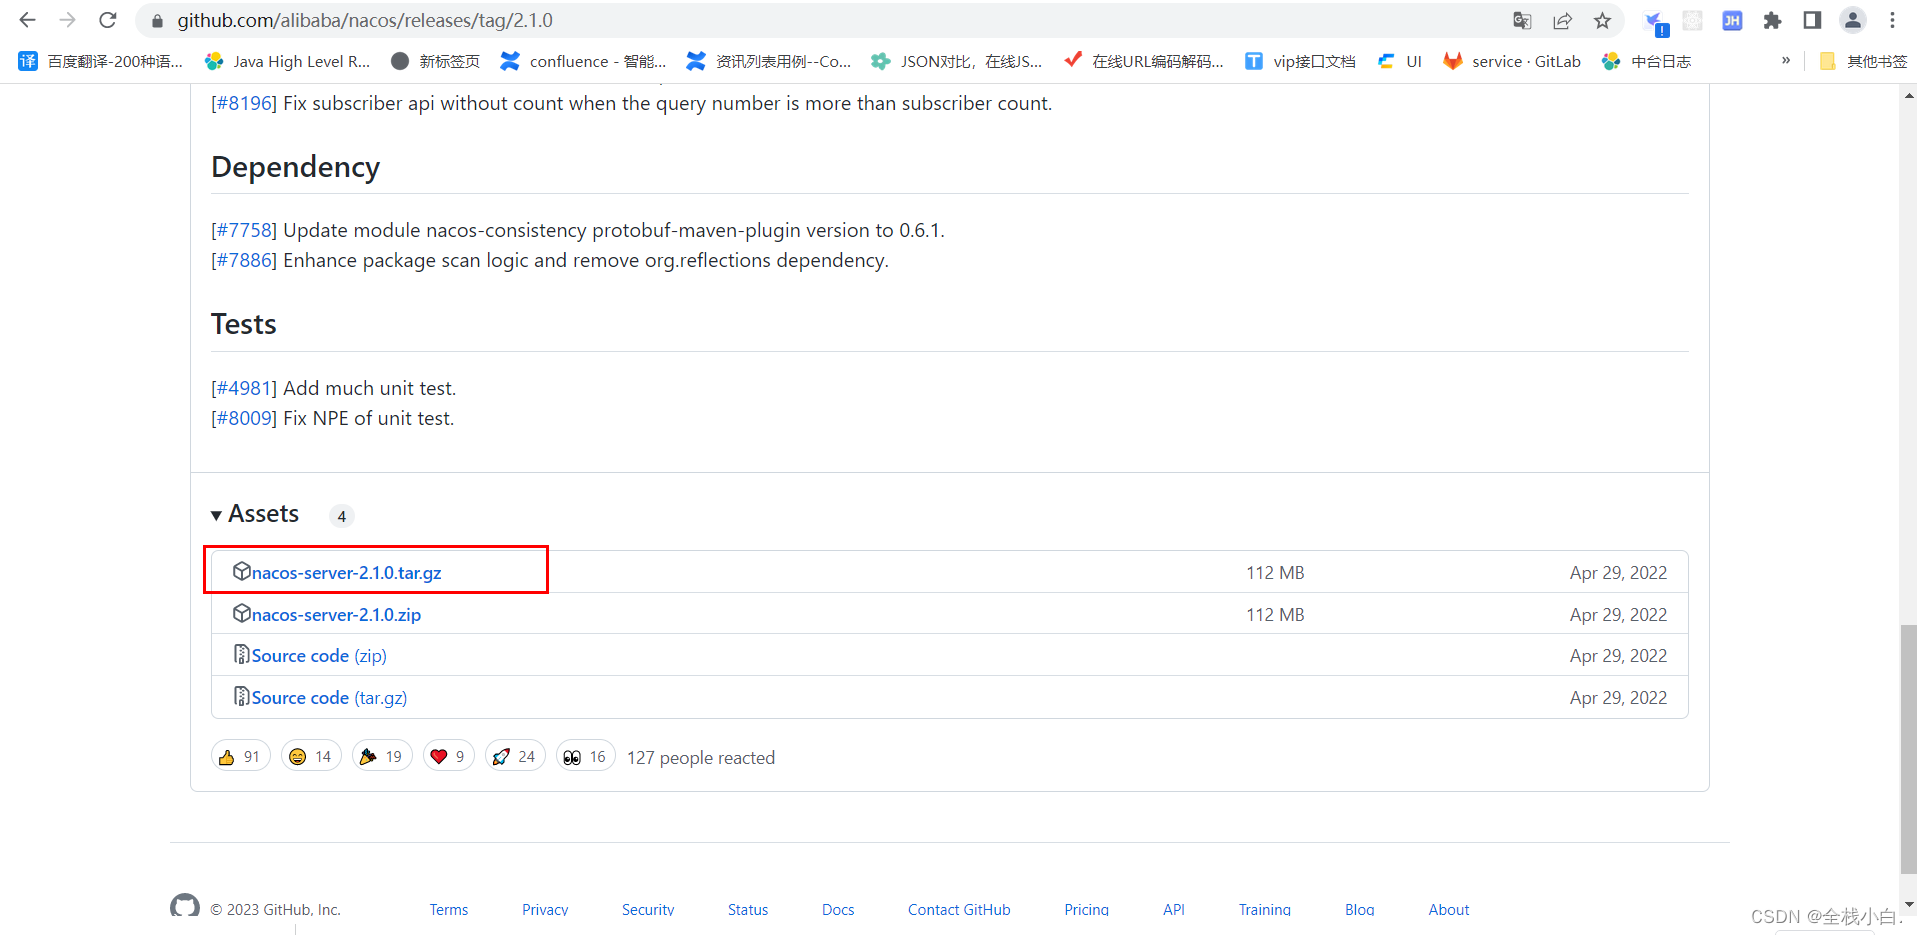Viewport: 1917px width, 935px height.
Task: Open the translate page icon
Action: (x=1522, y=20)
